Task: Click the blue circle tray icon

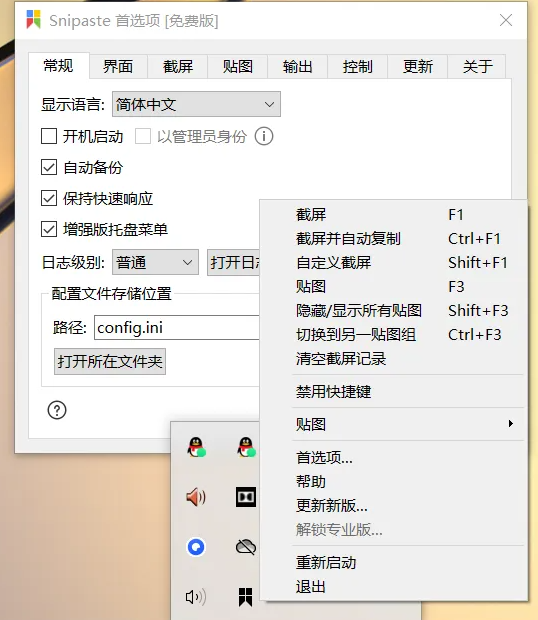Action: click(196, 547)
